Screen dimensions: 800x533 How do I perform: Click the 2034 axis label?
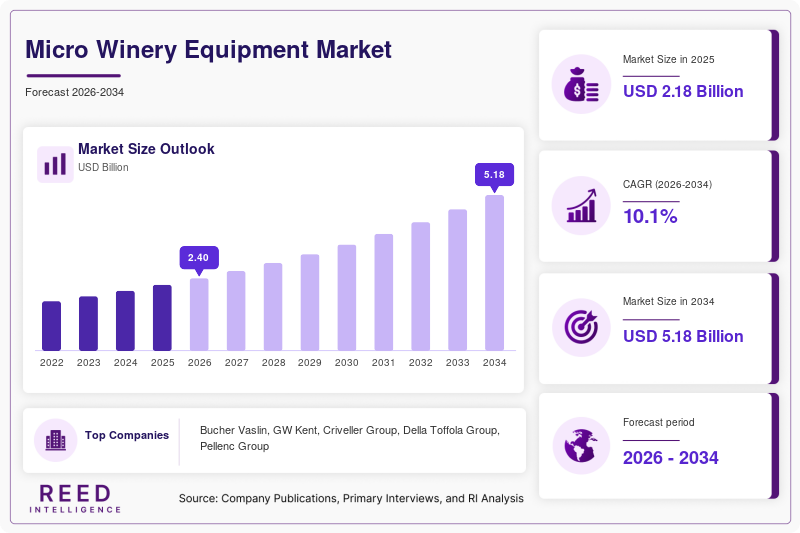point(494,363)
